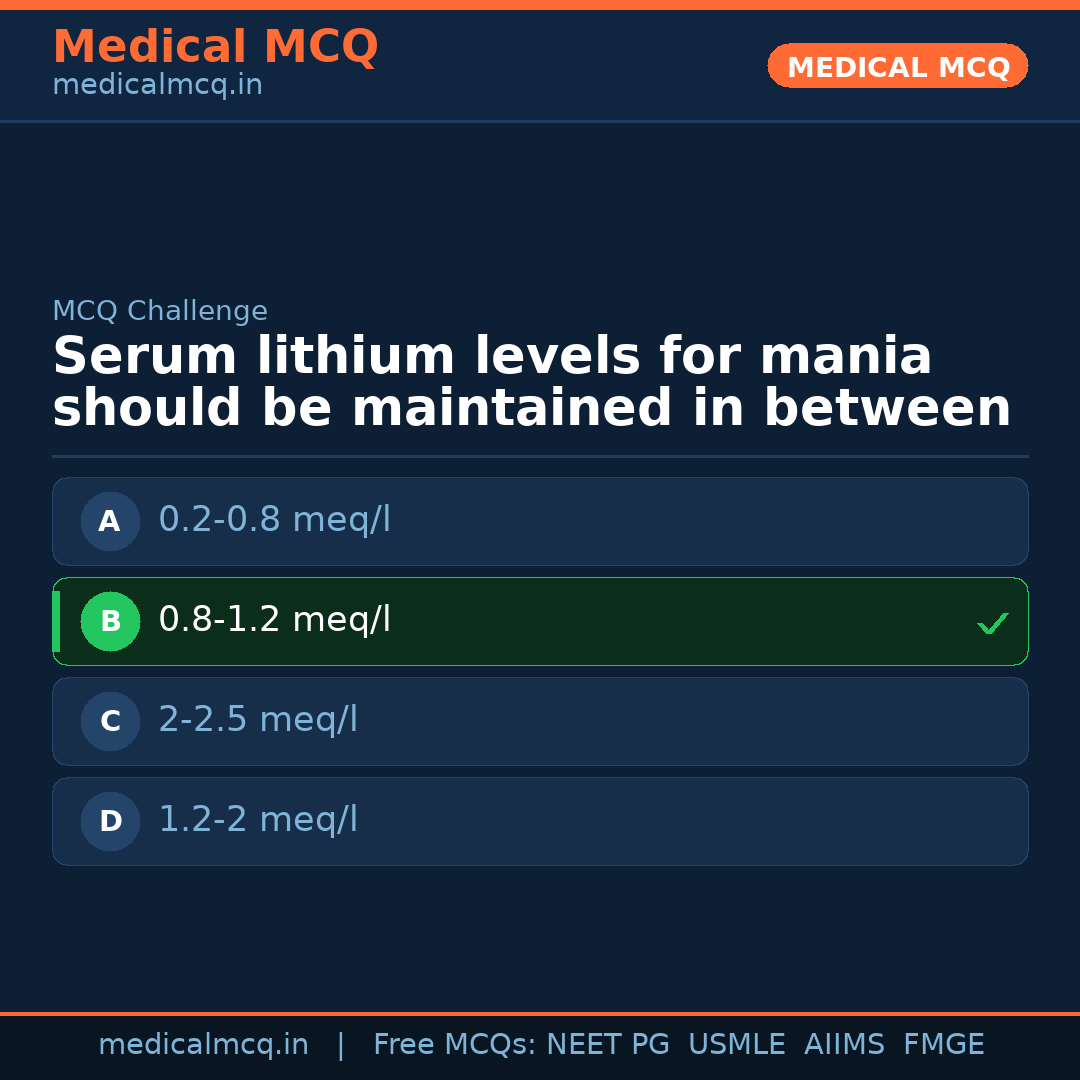Click "USMLE" in the footer bar
The width and height of the screenshot is (1080, 1080).
click(x=736, y=1045)
